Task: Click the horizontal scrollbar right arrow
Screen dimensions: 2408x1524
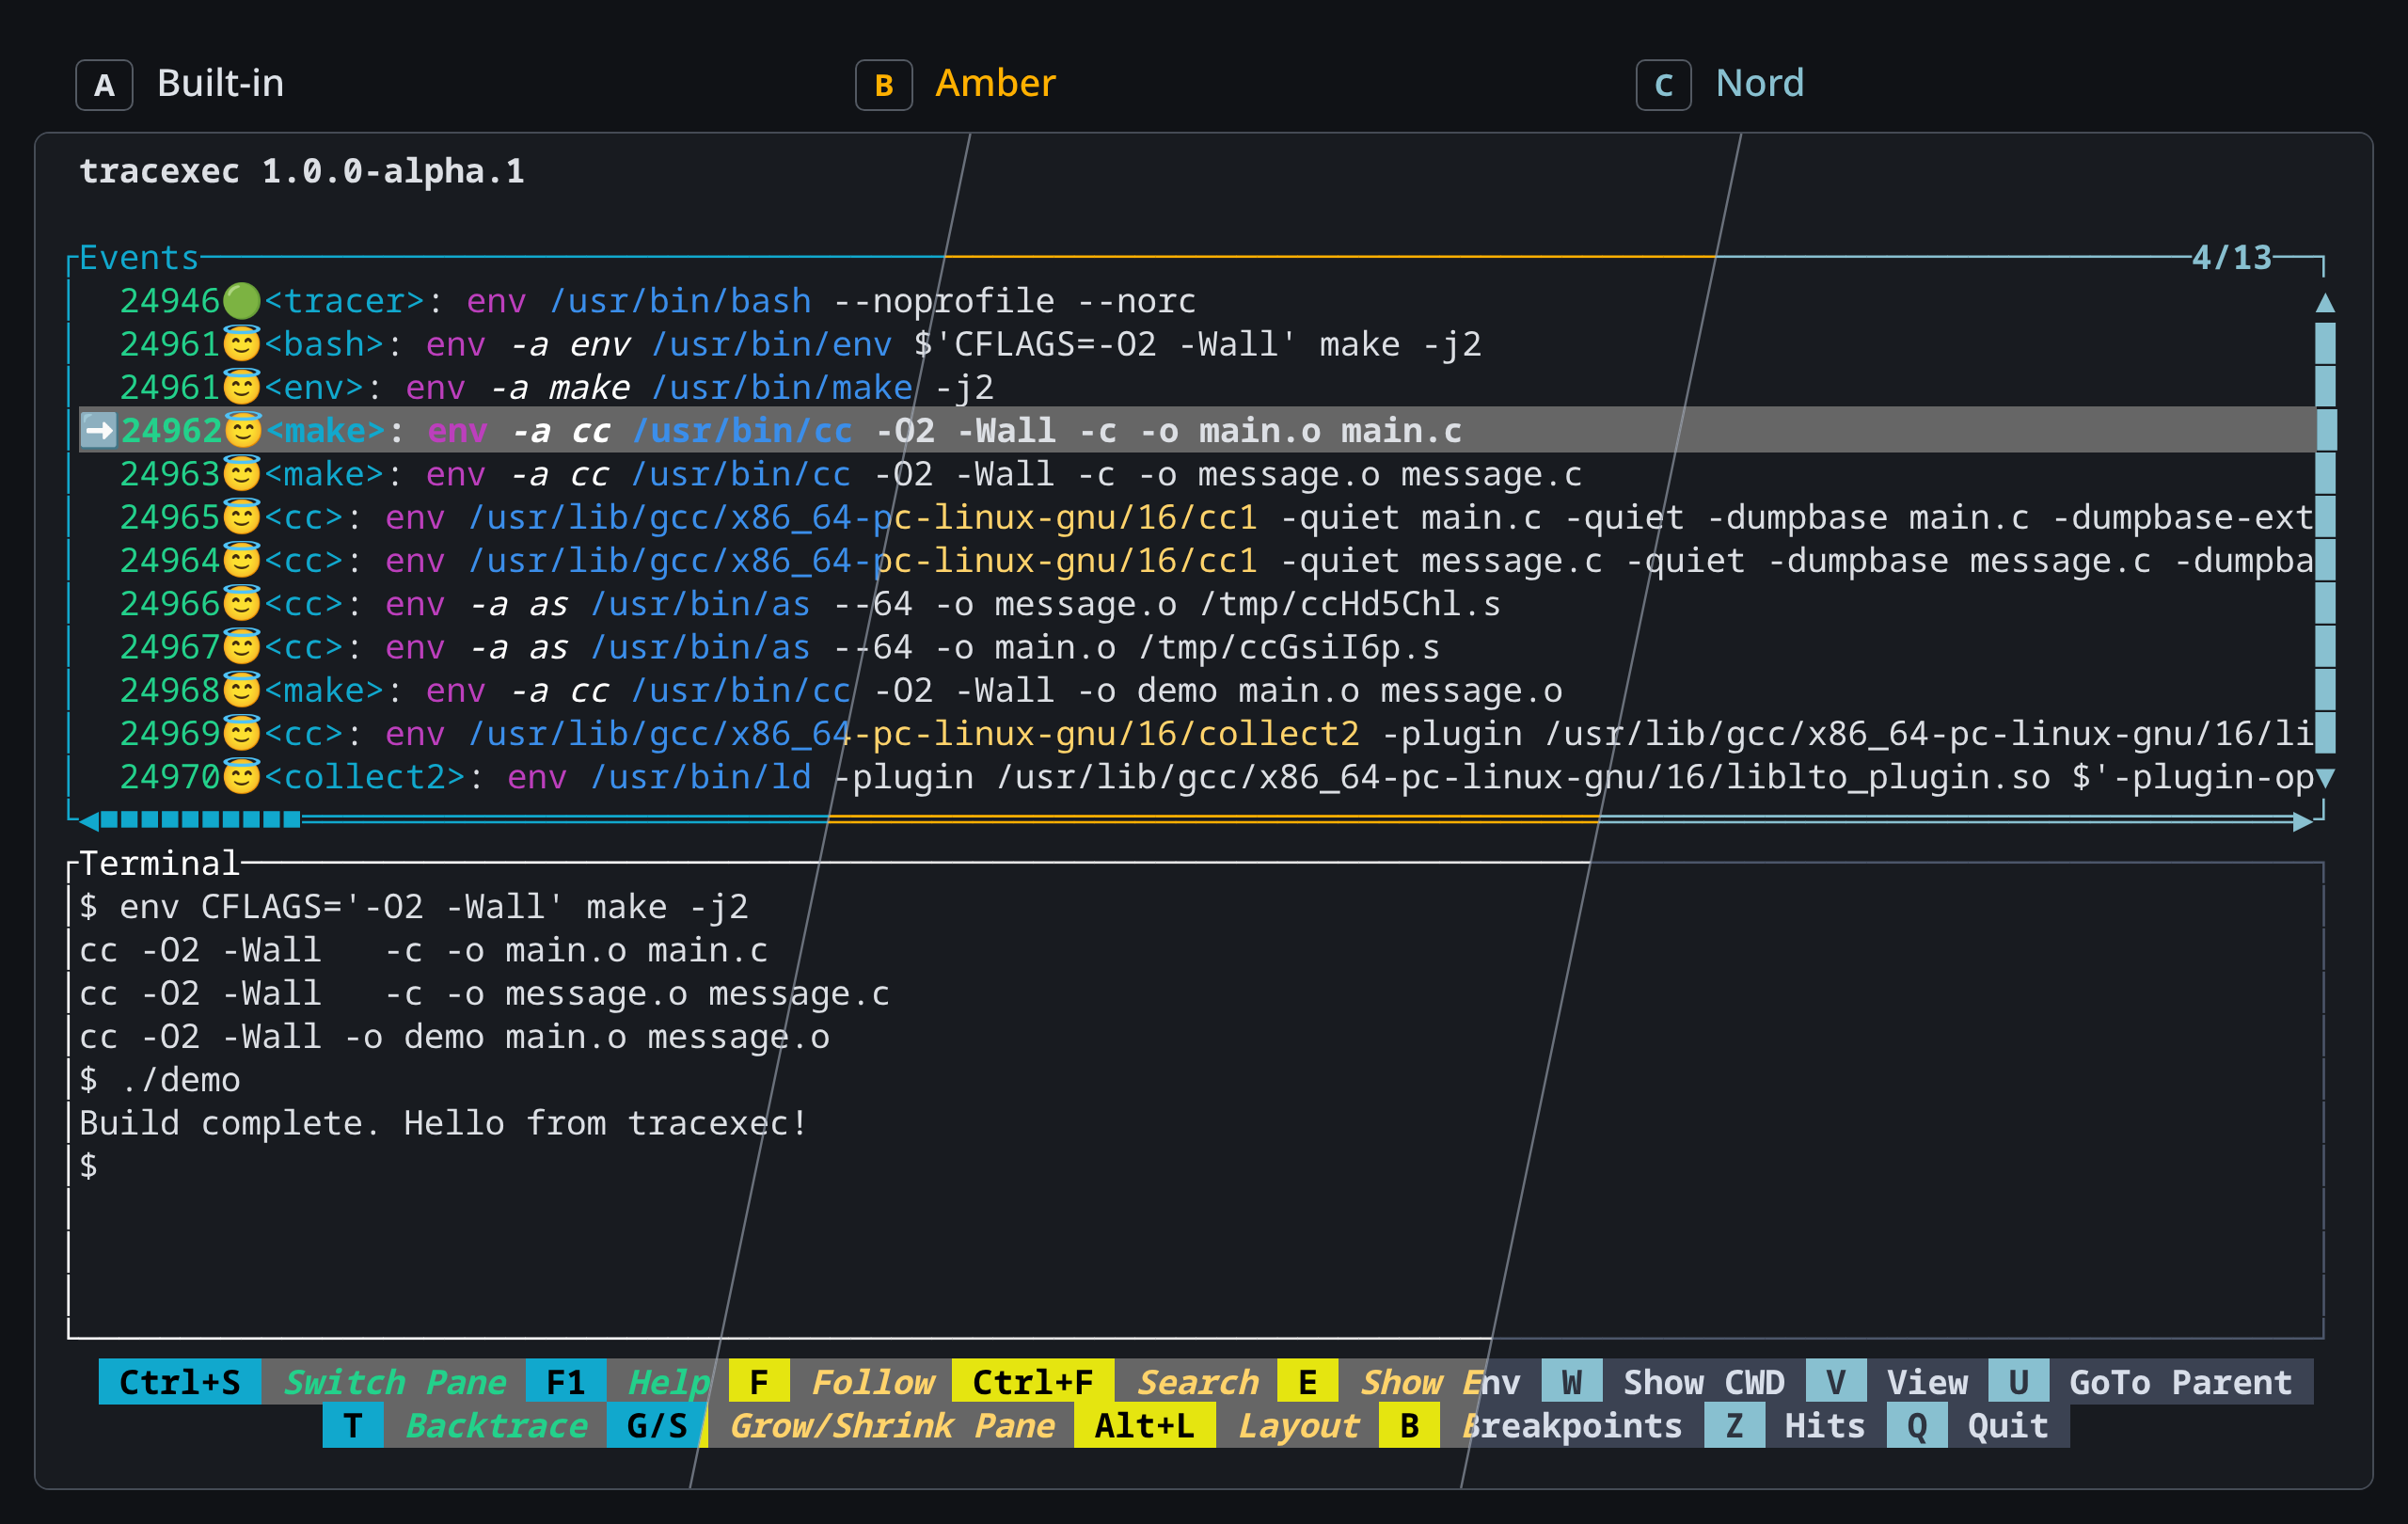Action: pos(2303,821)
